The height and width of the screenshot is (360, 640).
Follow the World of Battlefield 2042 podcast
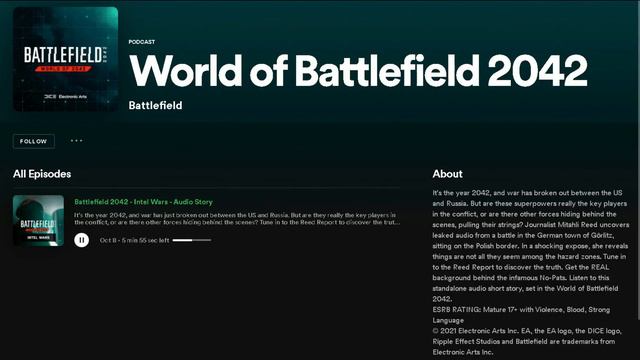click(33, 141)
